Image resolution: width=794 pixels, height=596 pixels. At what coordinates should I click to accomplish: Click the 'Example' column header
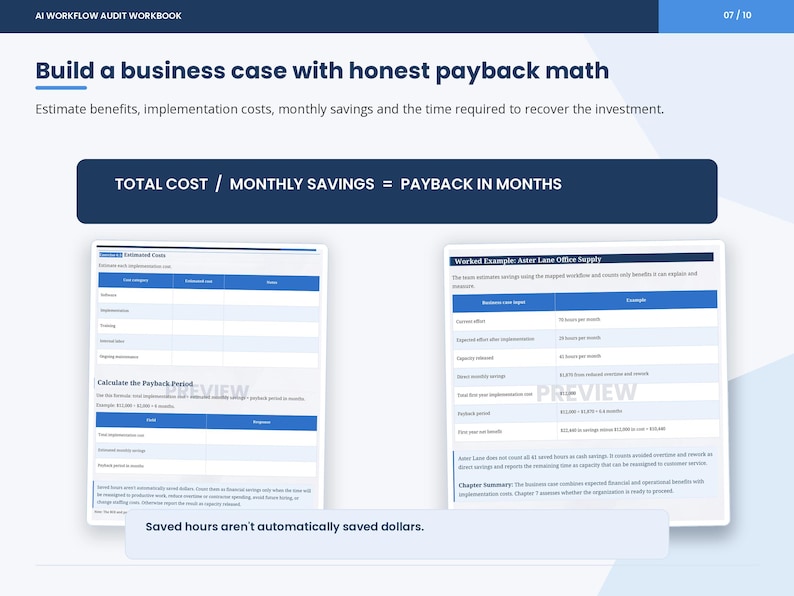tap(636, 300)
